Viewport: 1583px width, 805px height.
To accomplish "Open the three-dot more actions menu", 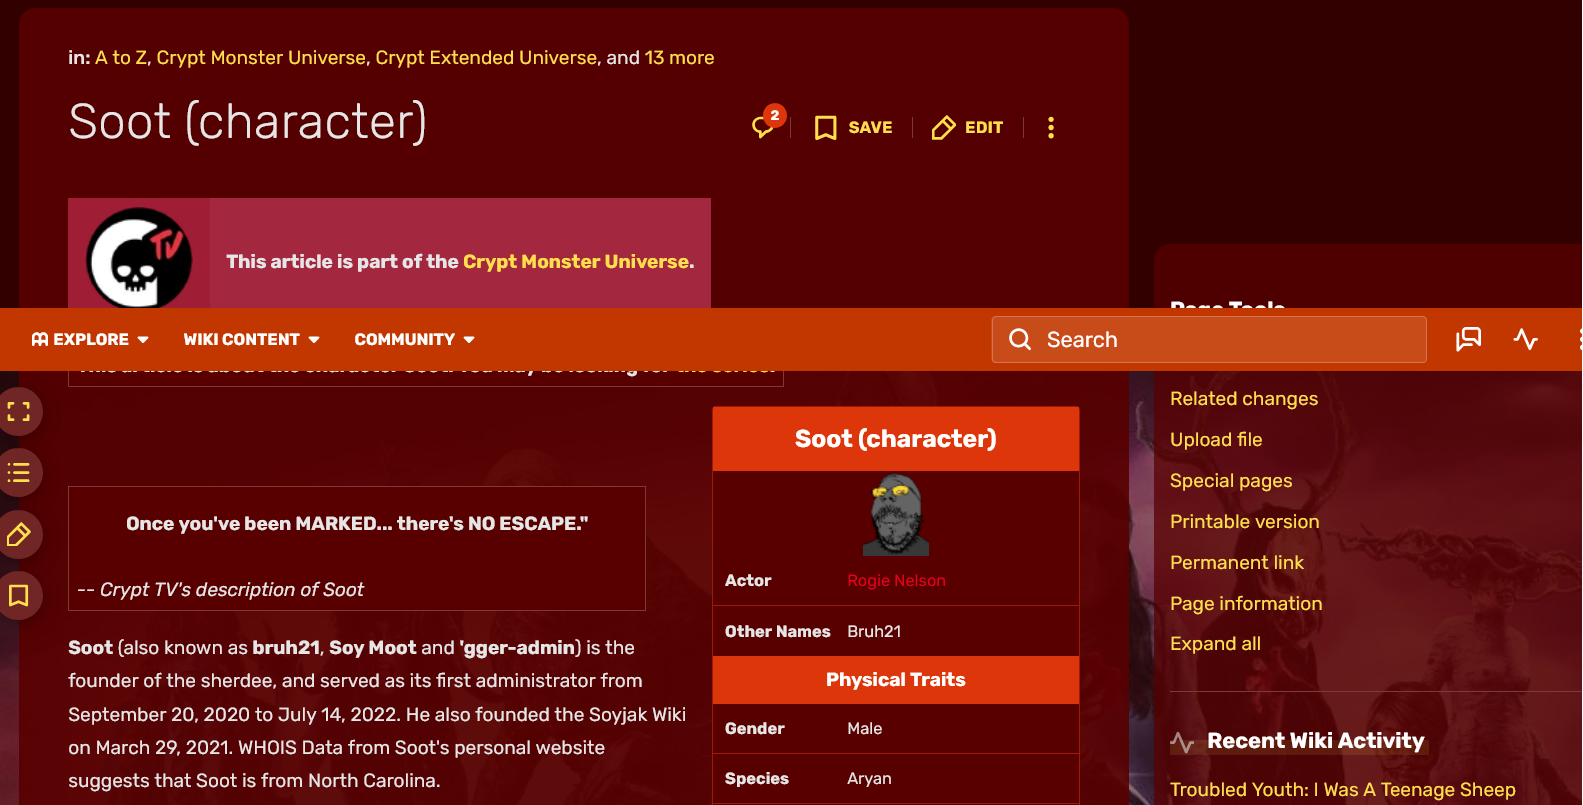I will point(1050,128).
